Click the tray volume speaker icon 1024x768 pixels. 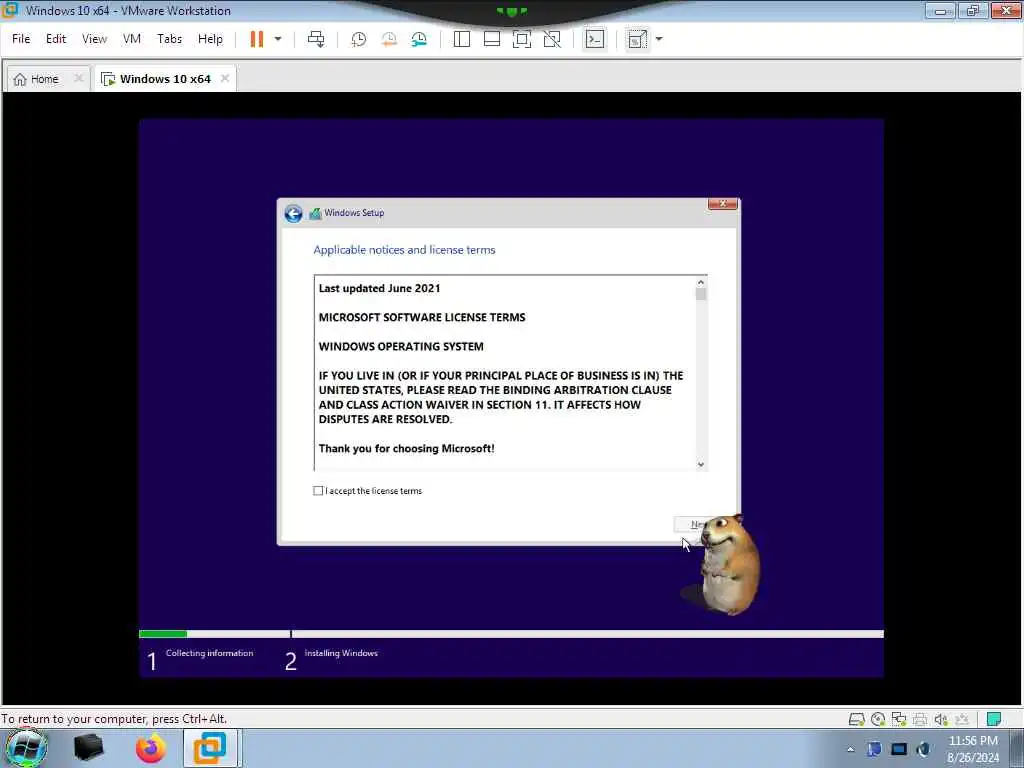point(923,749)
